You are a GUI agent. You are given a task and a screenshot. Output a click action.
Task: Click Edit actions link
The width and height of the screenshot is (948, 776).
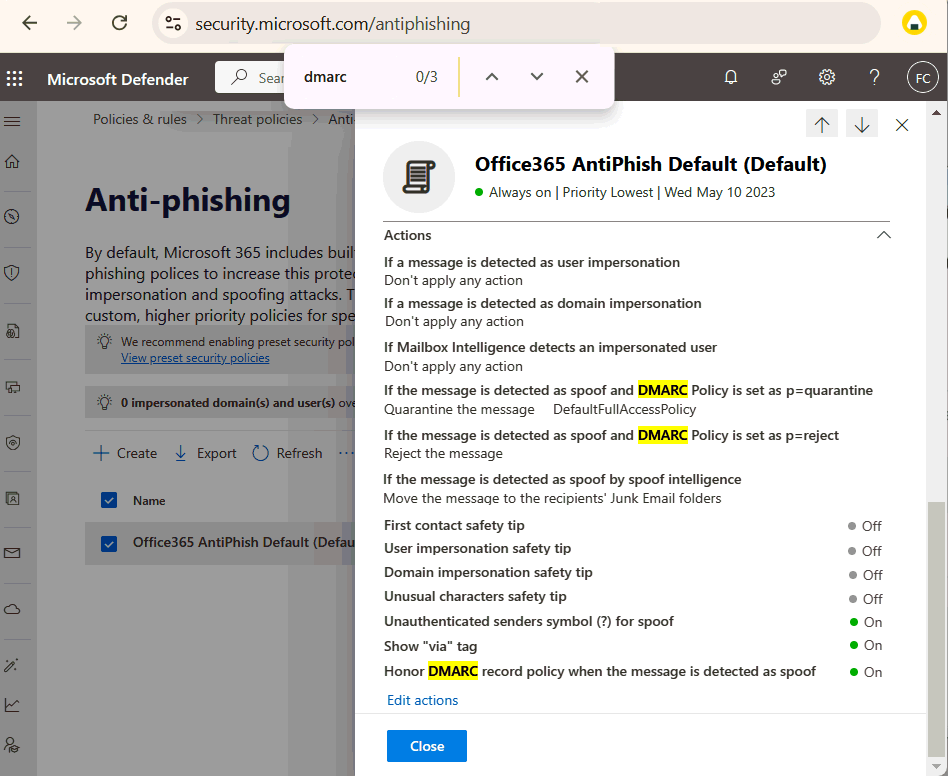coord(423,700)
